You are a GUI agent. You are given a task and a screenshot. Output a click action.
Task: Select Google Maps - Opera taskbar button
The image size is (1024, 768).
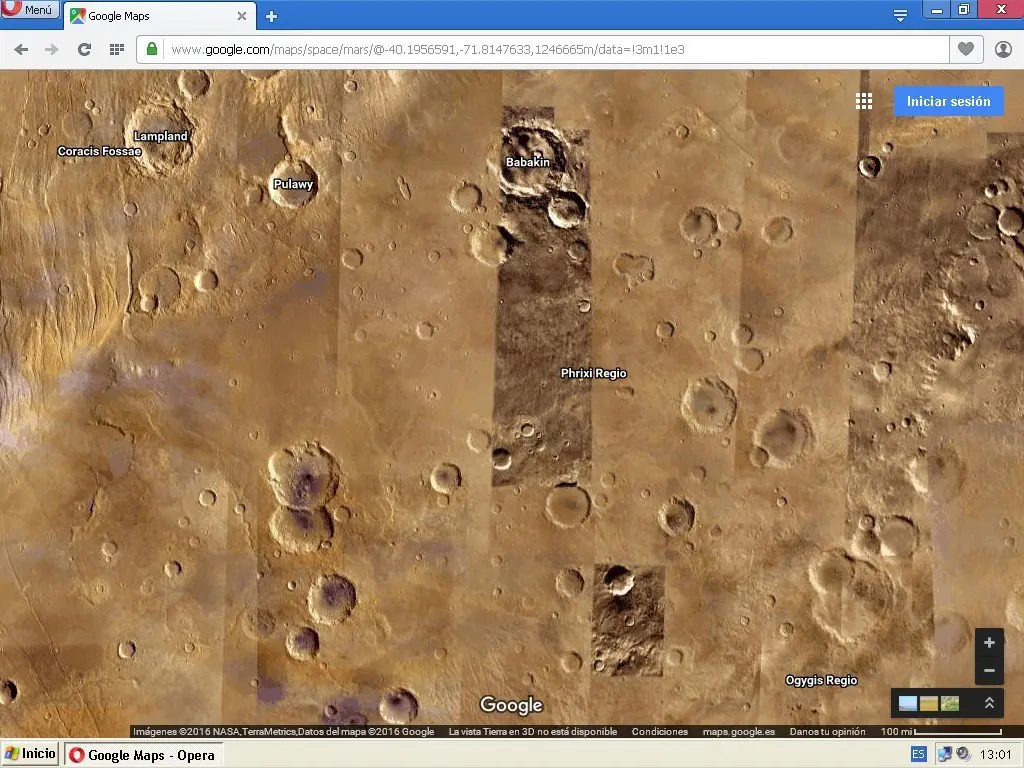click(x=143, y=755)
